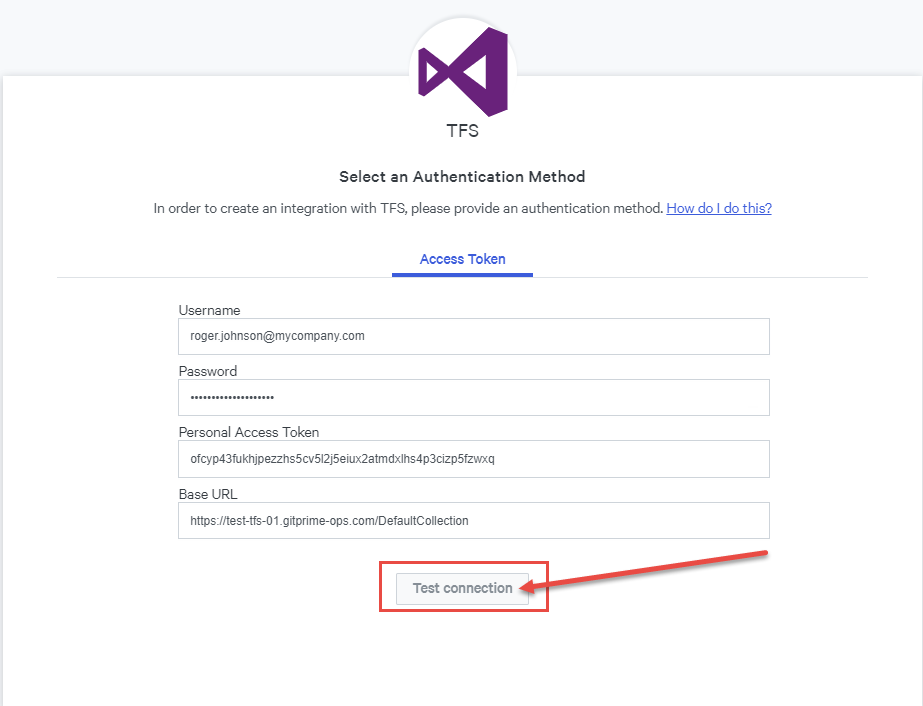The width and height of the screenshot is (923, 706).
Task: Click the Base URL label
Action: (x=208, y=494)
